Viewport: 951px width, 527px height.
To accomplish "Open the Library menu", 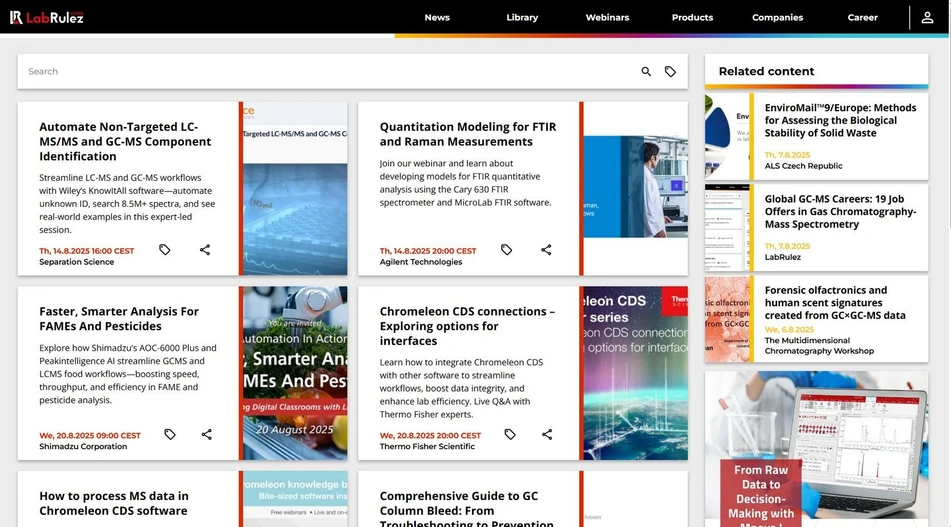I will click(x=522, y=18).
